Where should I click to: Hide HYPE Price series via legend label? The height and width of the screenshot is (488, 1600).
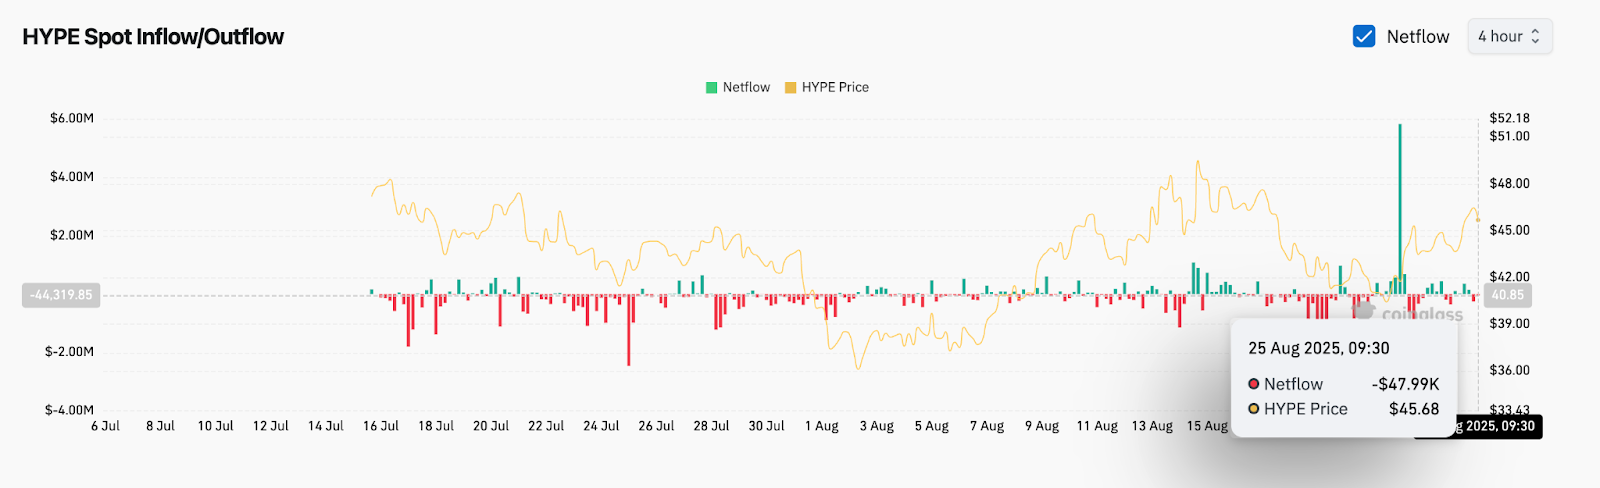[x=835, y=88]
